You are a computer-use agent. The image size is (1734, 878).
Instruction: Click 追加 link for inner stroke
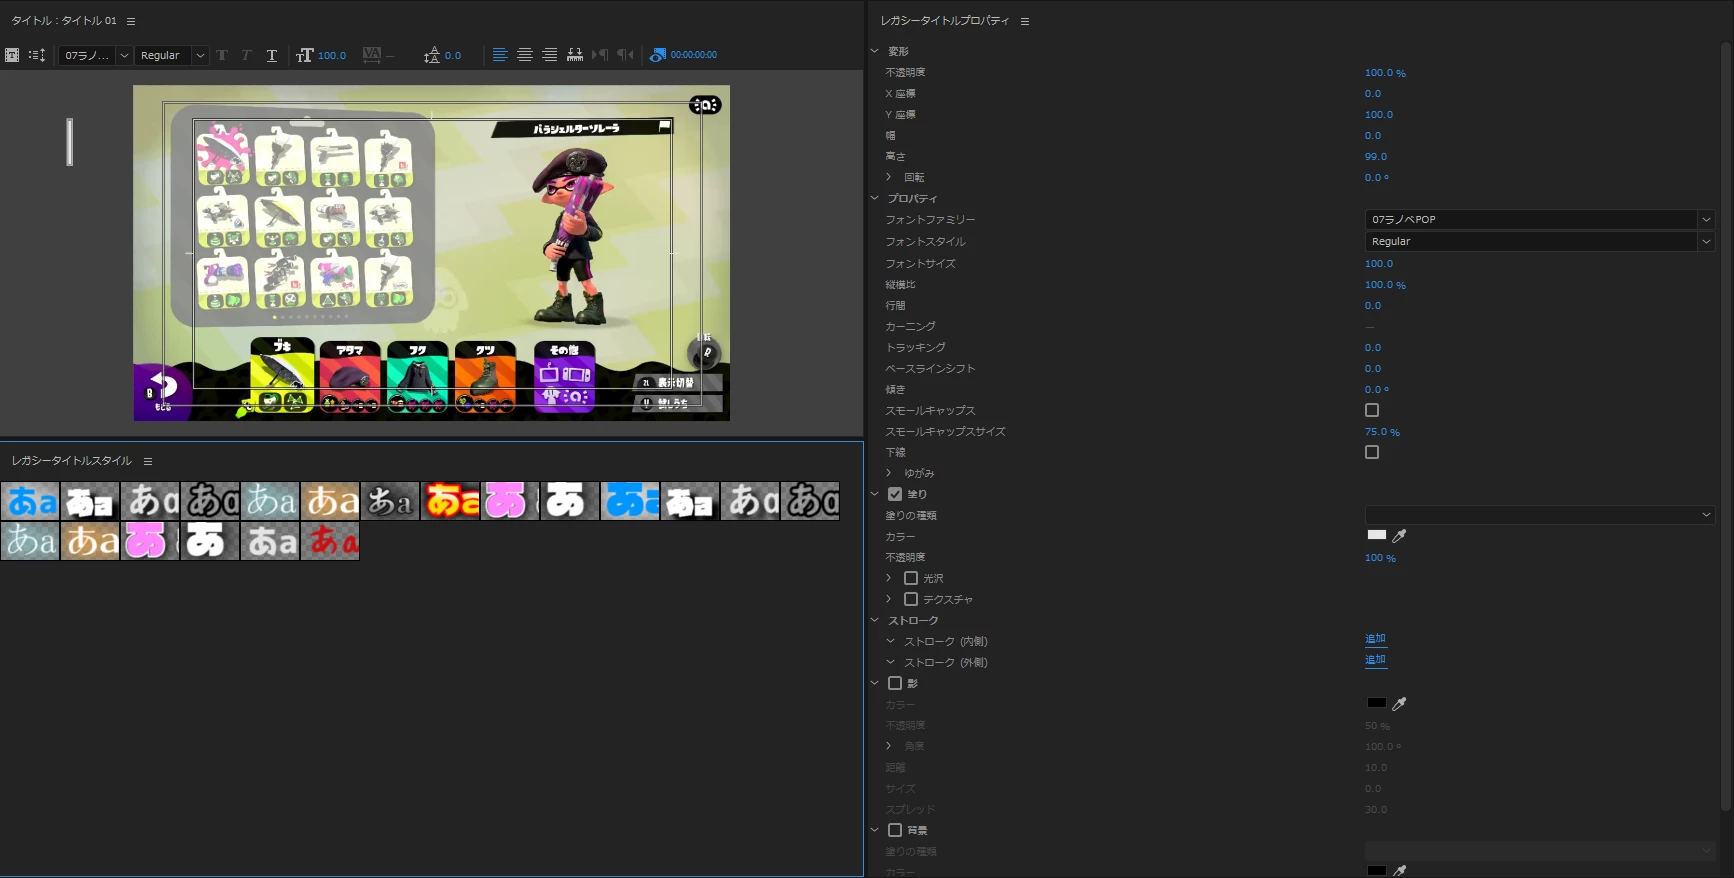click(1375, 639)
